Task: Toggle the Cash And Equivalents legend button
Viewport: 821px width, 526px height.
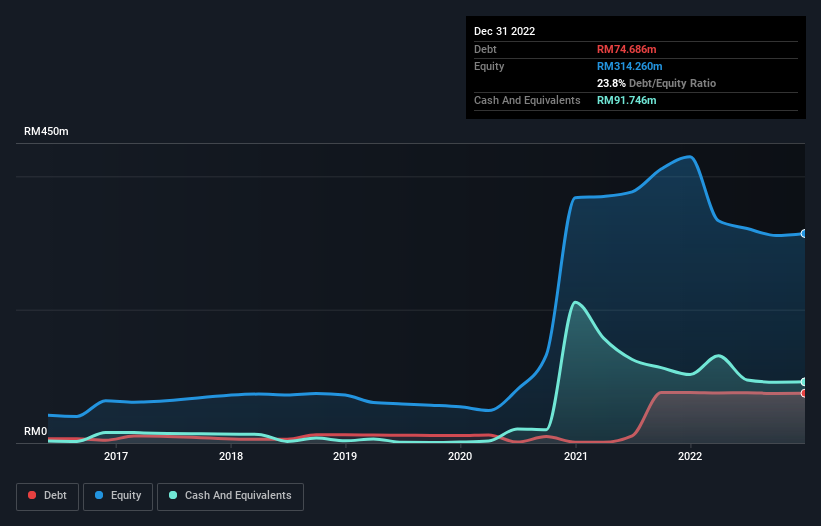Action: [x=230, y=496]
